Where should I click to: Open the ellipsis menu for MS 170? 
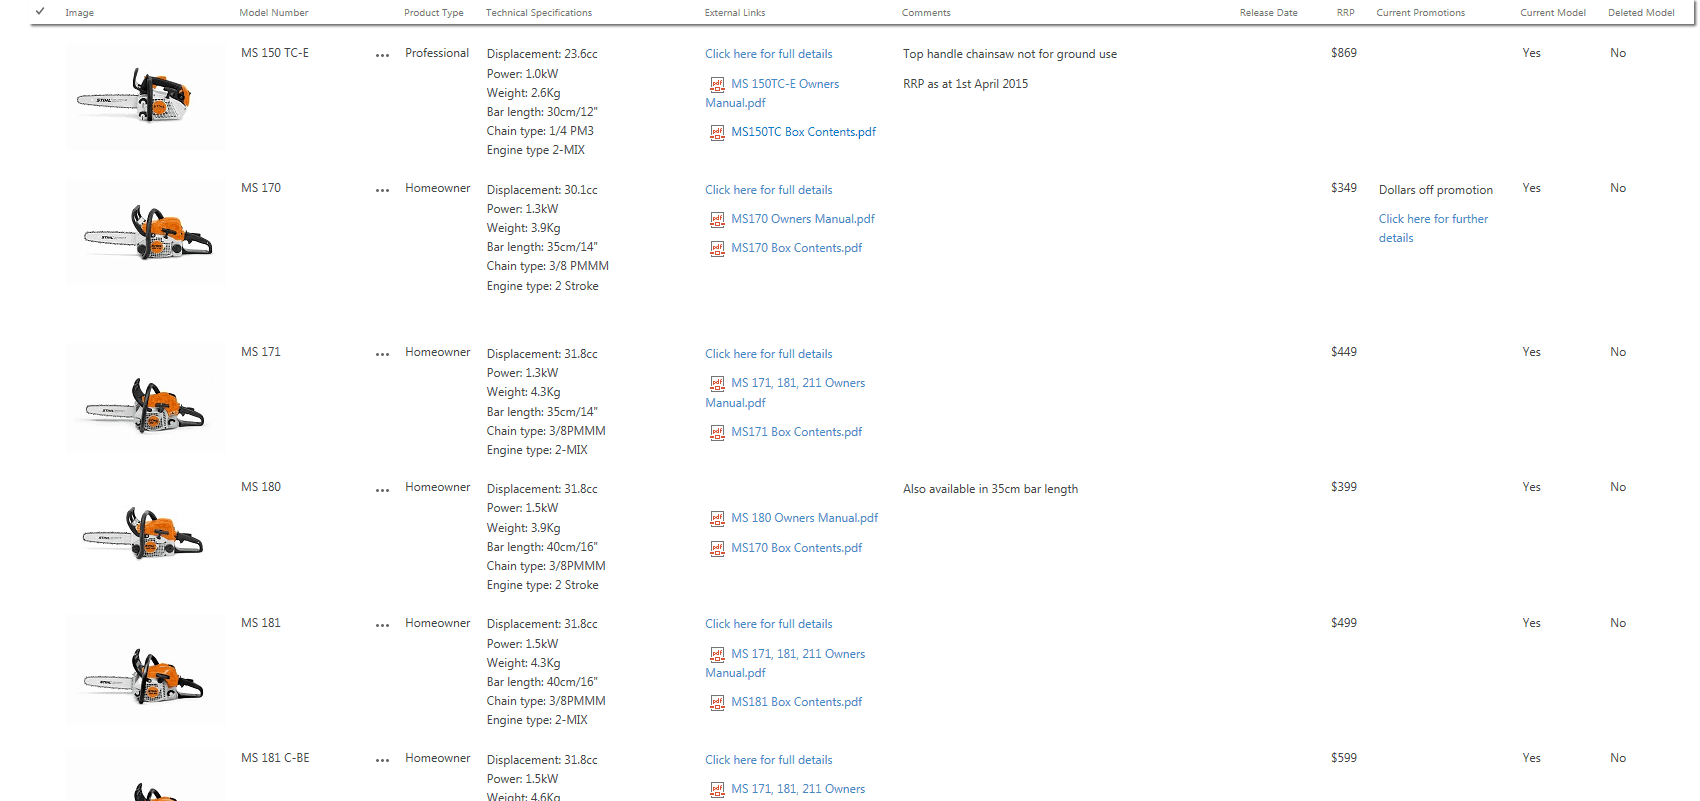(382, 190)
